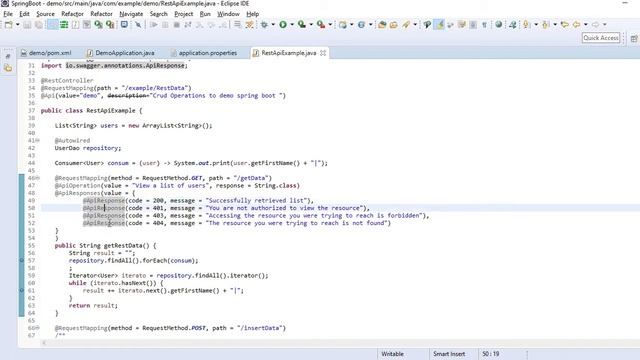Click the Resume debug icon

pos(154,25)
